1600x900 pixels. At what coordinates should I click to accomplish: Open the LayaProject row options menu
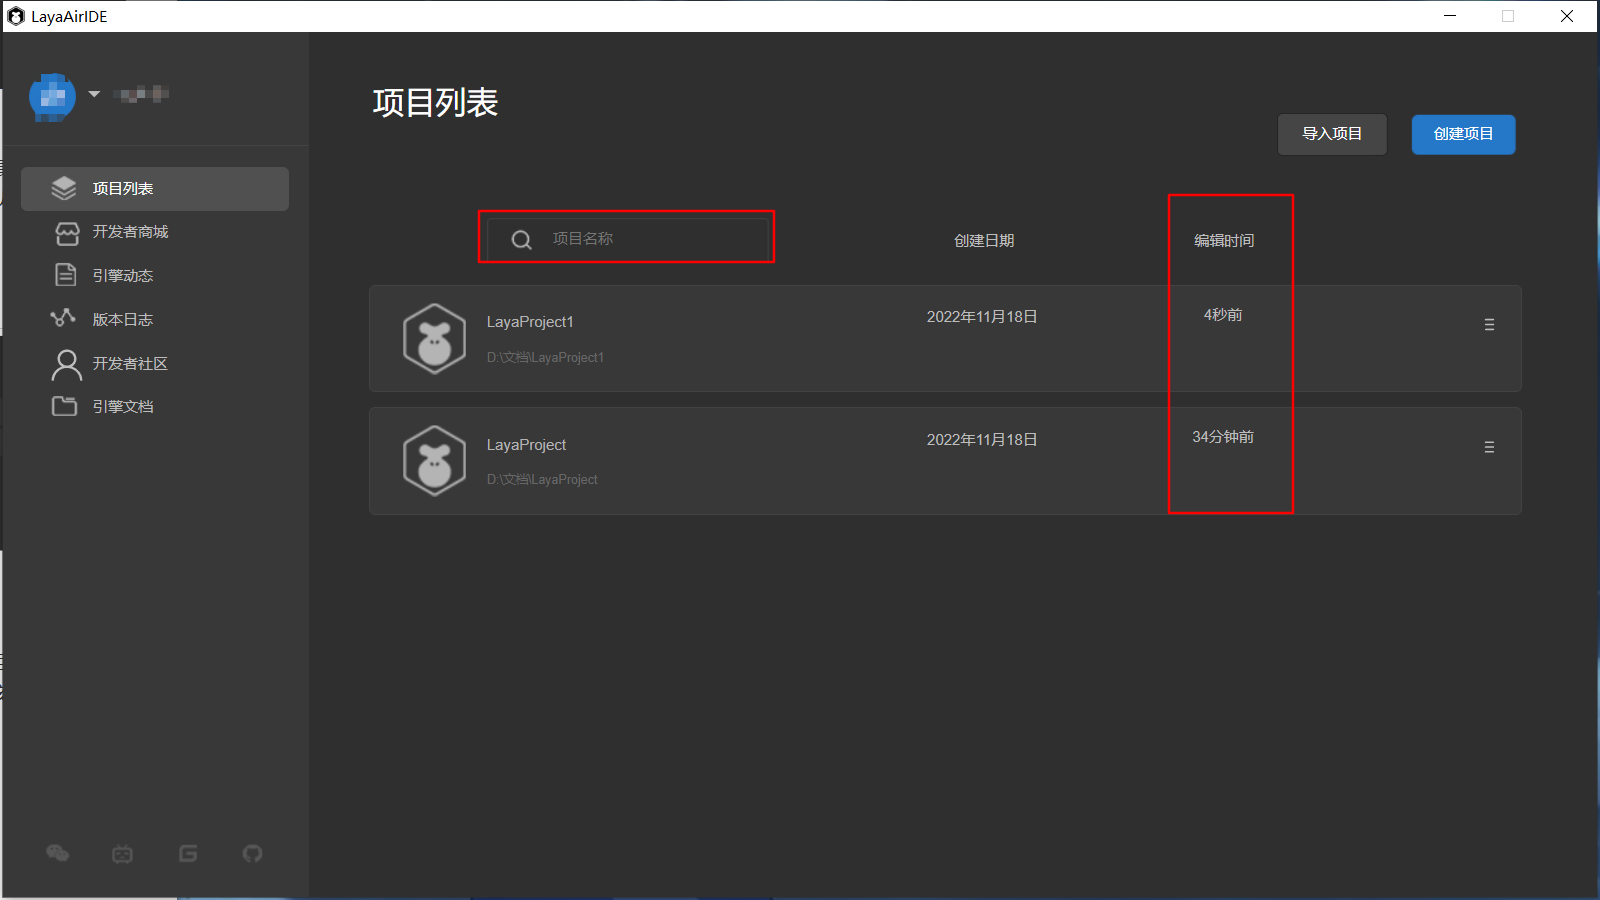[x=1489, y=448]
